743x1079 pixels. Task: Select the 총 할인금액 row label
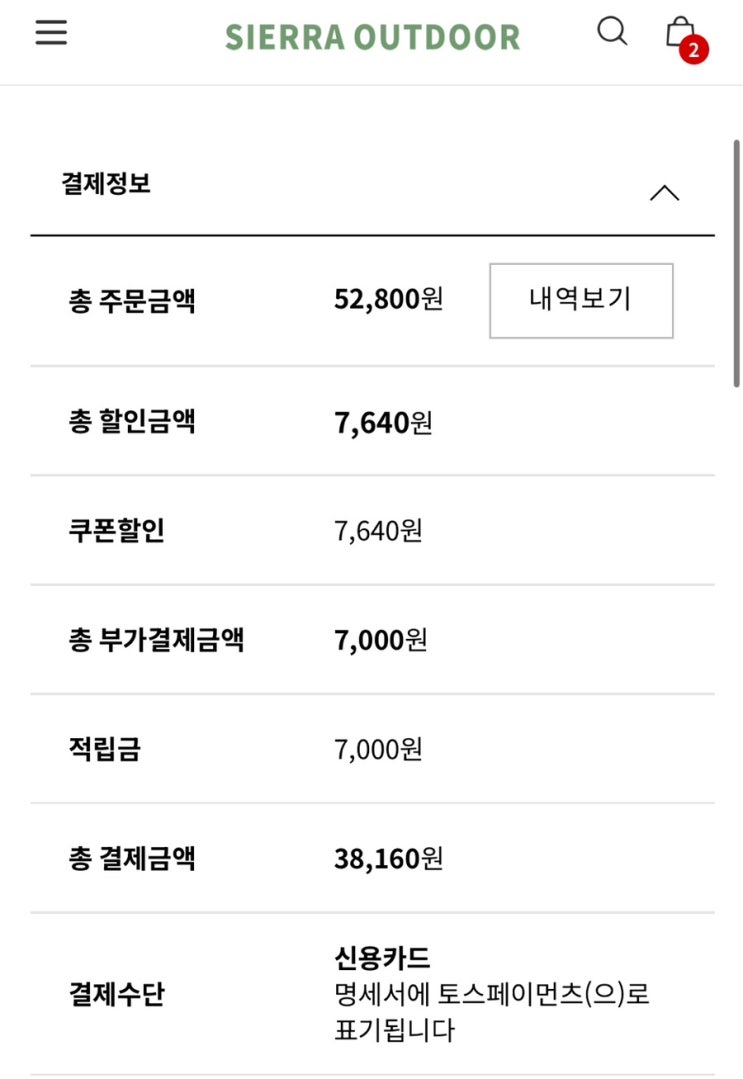coord(131,421)
